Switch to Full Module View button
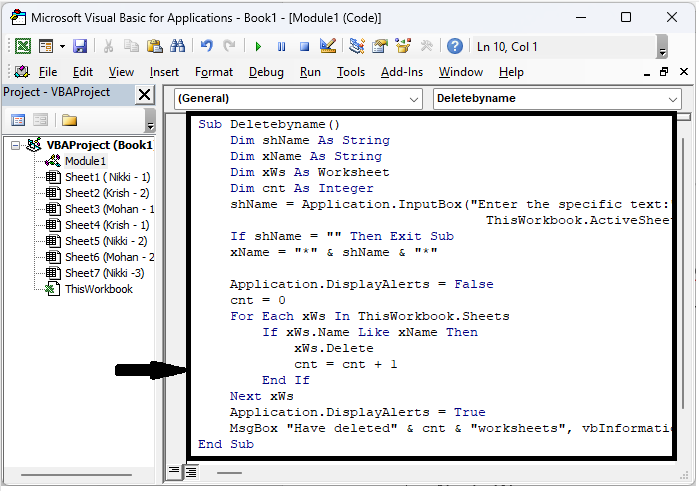Screen dimensions: 699x491 (190, 471)
